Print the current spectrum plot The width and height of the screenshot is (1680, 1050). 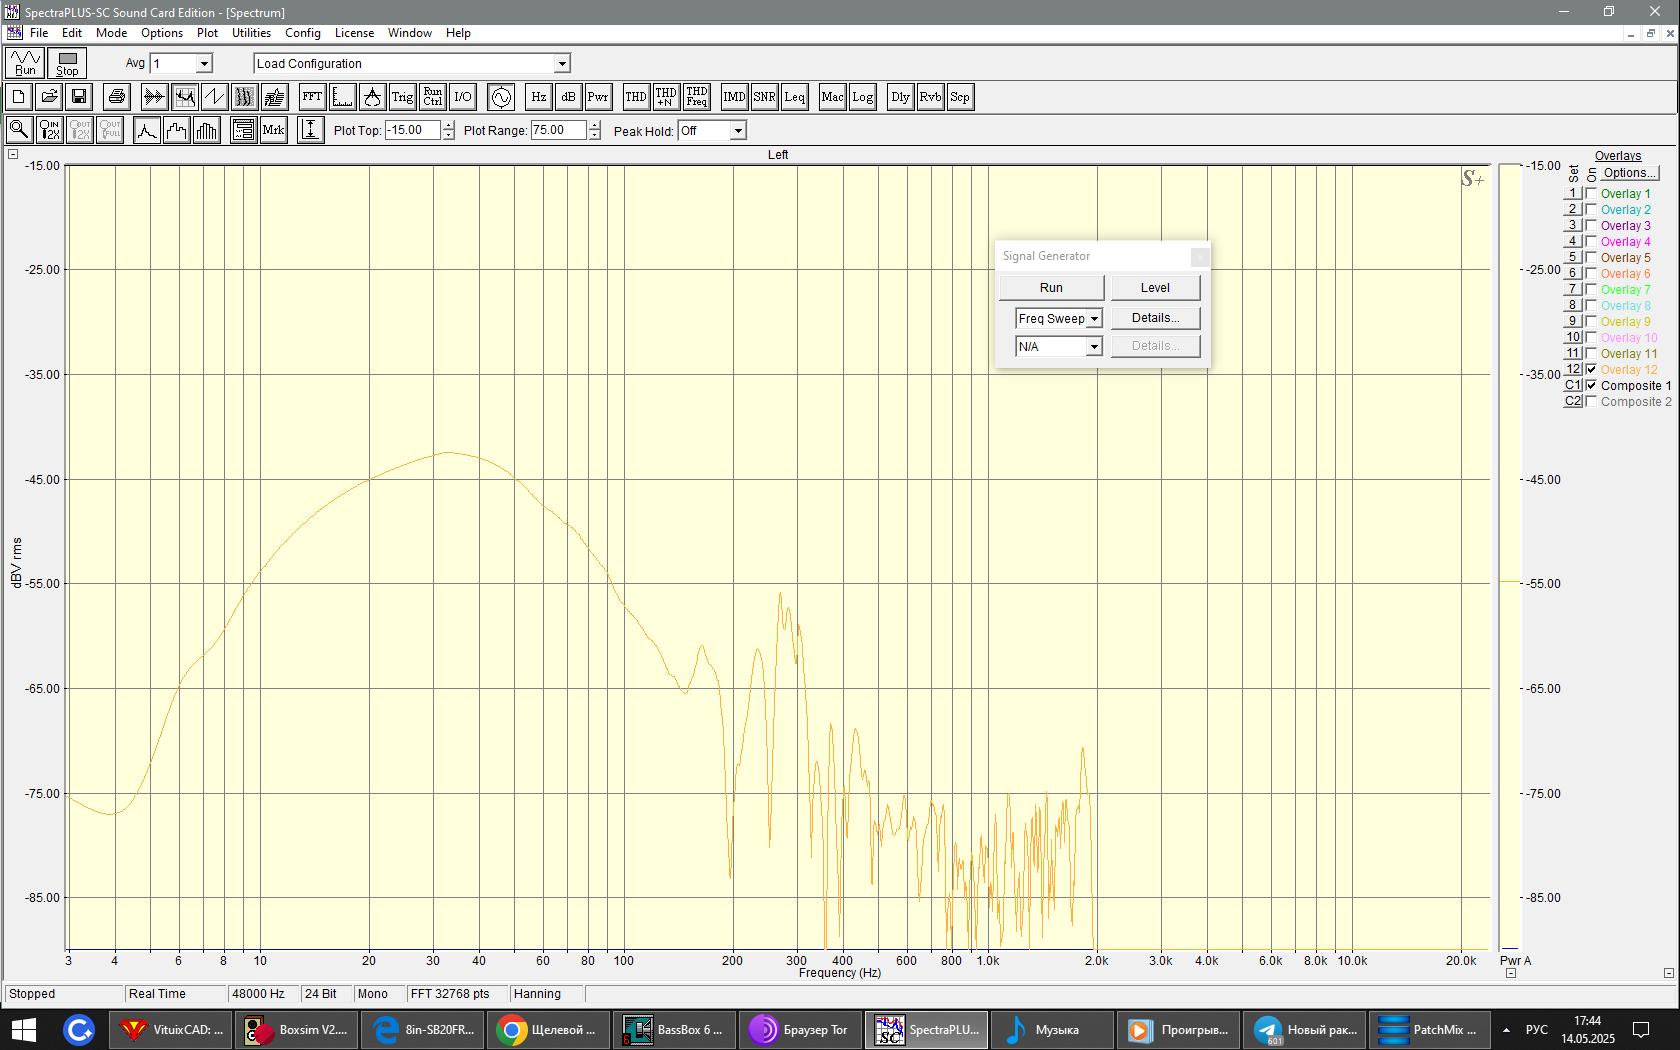click(117, 97)
